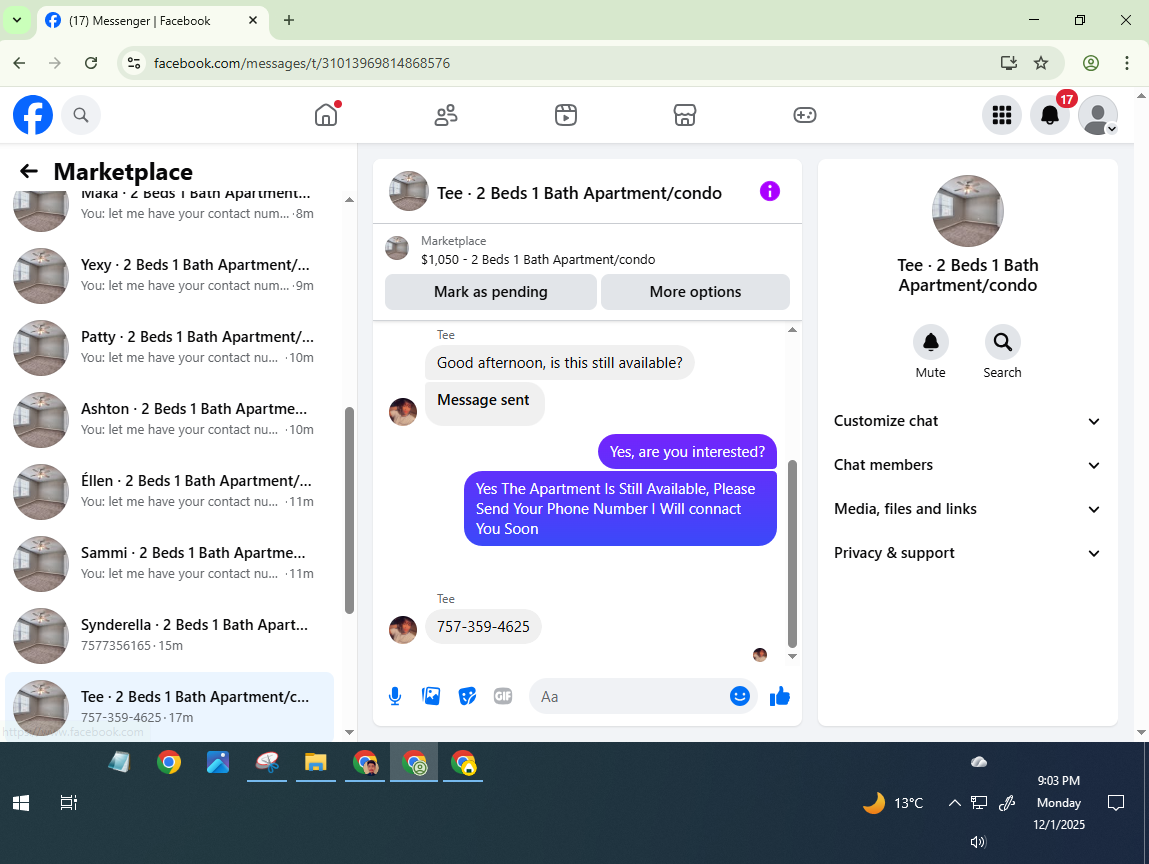This screenshot has width=1149, height=864.
Task: View site information icon in address bar
Action: [x=134, y=63]
